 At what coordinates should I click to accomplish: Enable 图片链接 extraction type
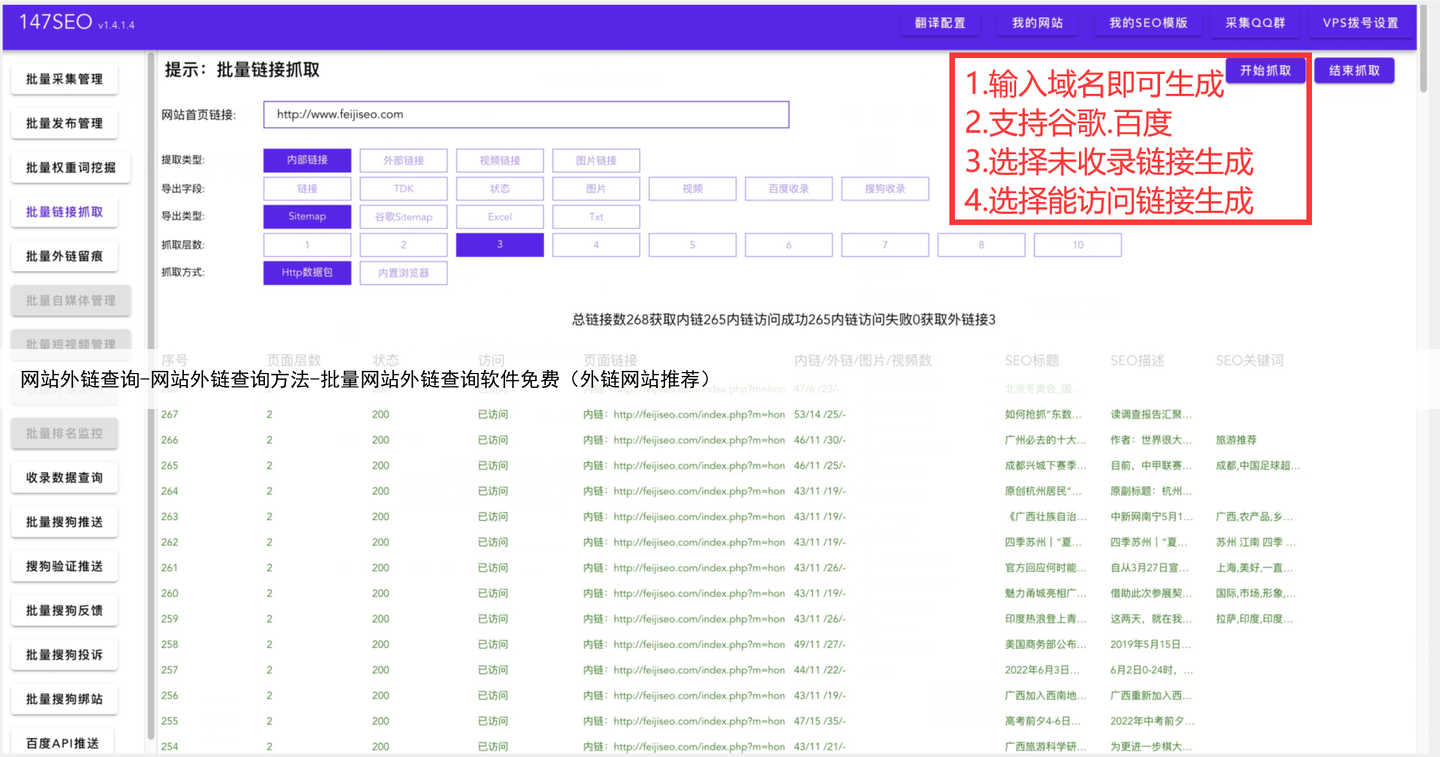595,160
